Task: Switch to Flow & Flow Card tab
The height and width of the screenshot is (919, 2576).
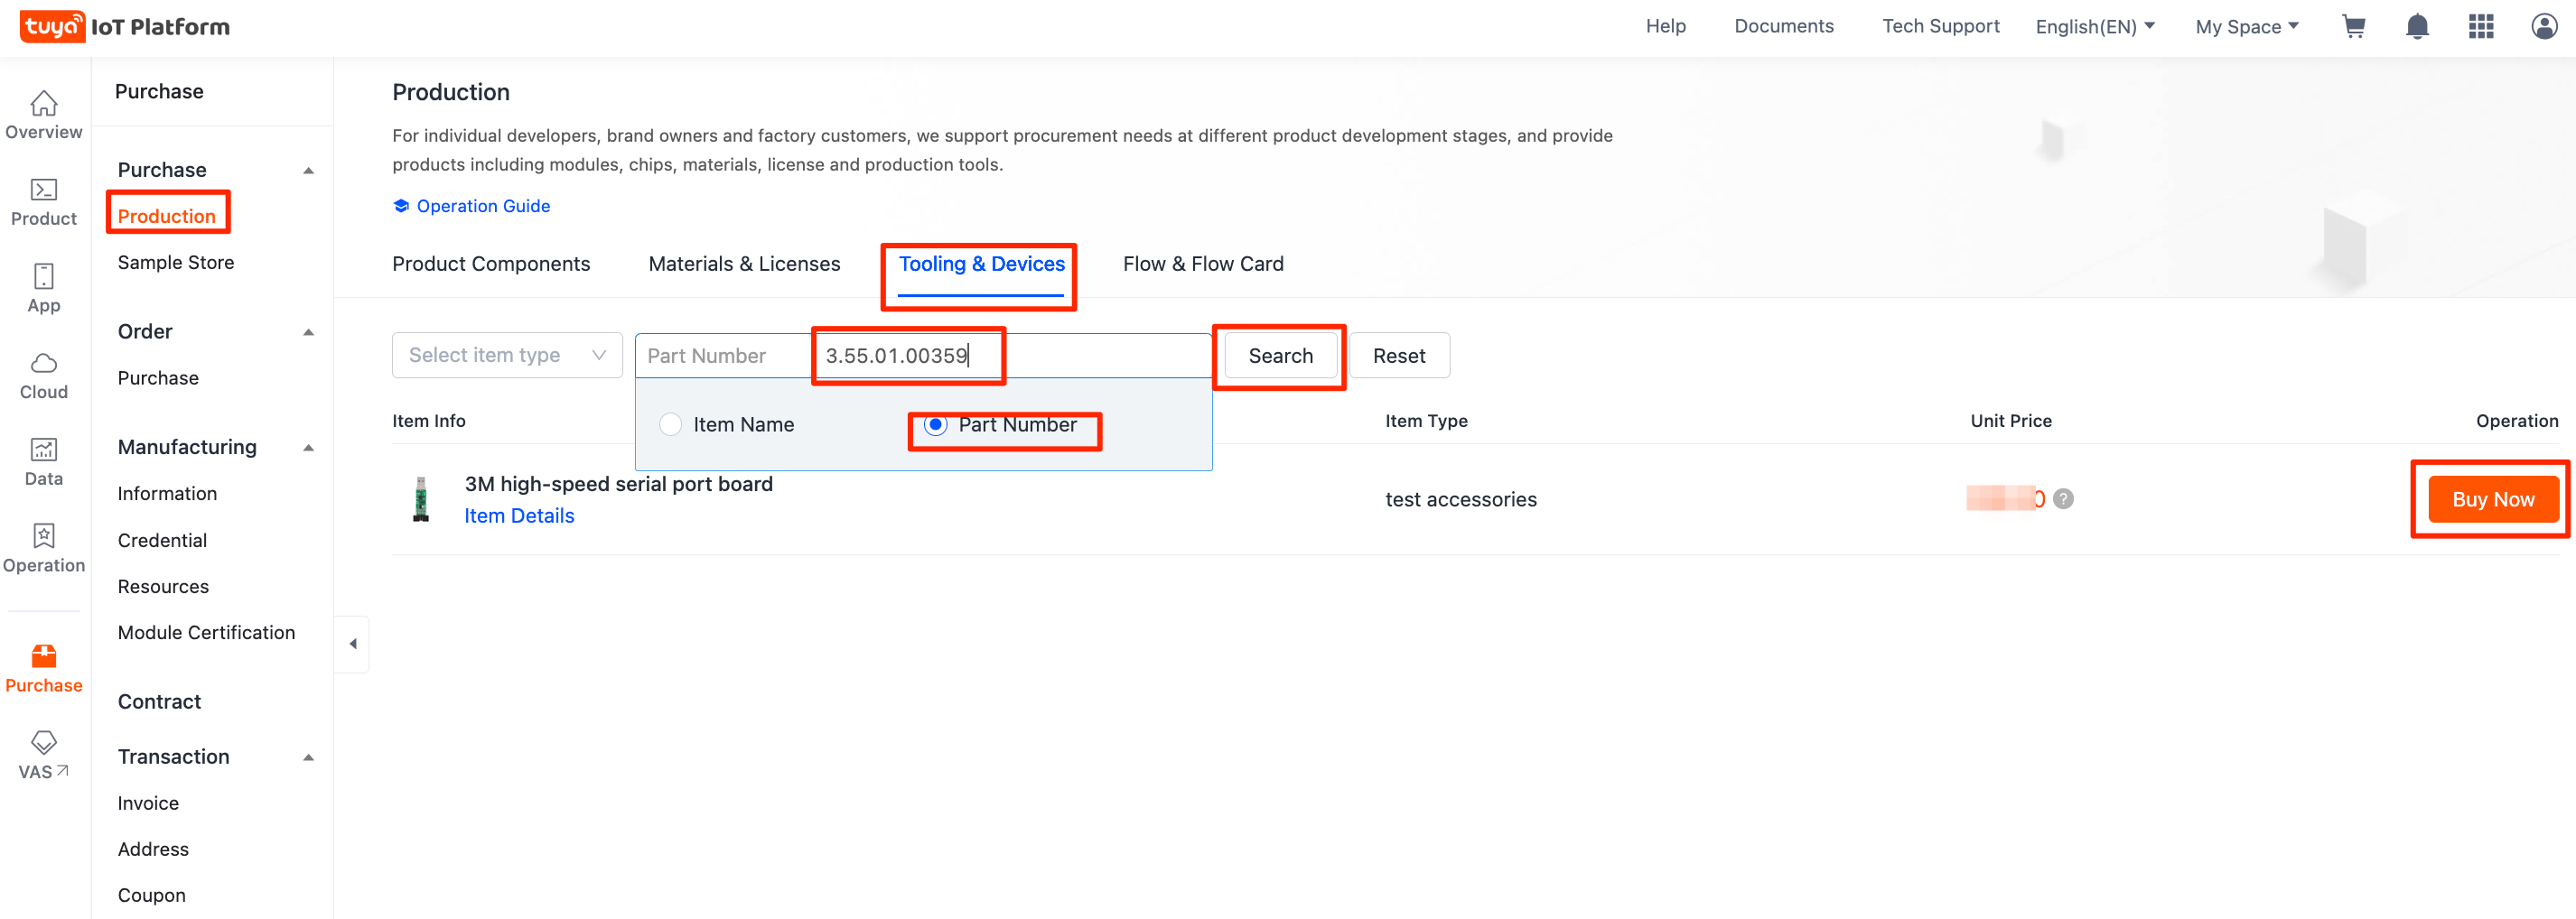Action: point(1202,264)
